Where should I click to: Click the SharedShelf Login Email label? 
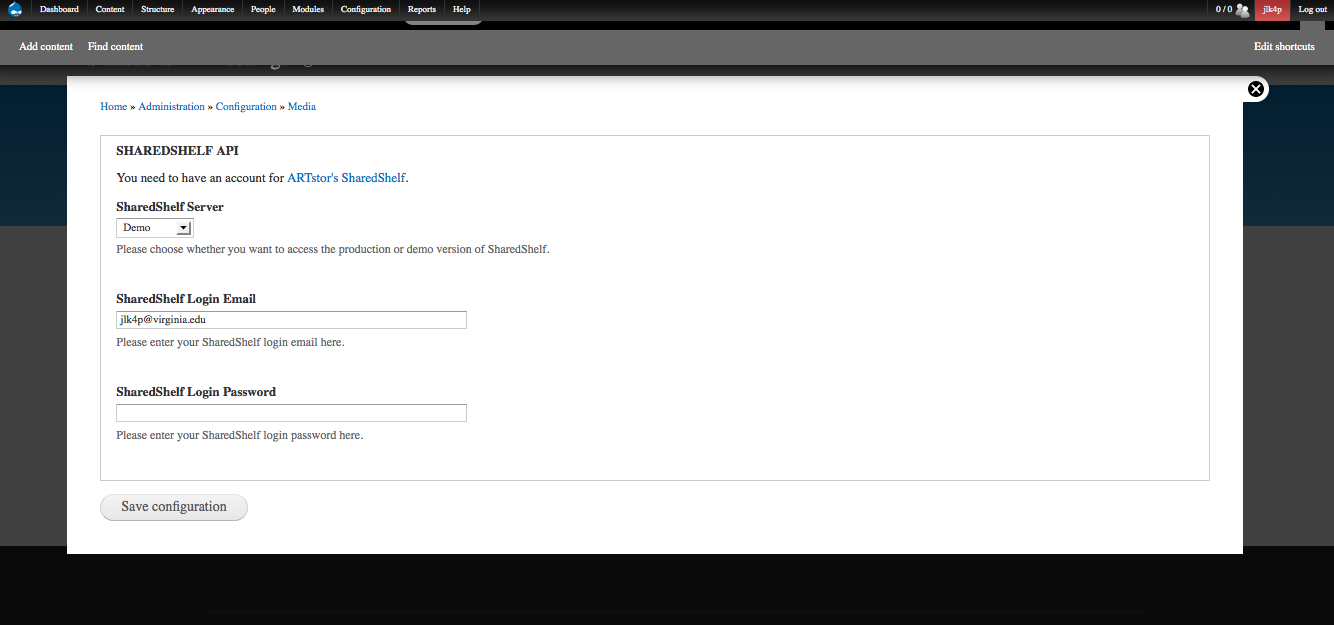tap(186, 299)
